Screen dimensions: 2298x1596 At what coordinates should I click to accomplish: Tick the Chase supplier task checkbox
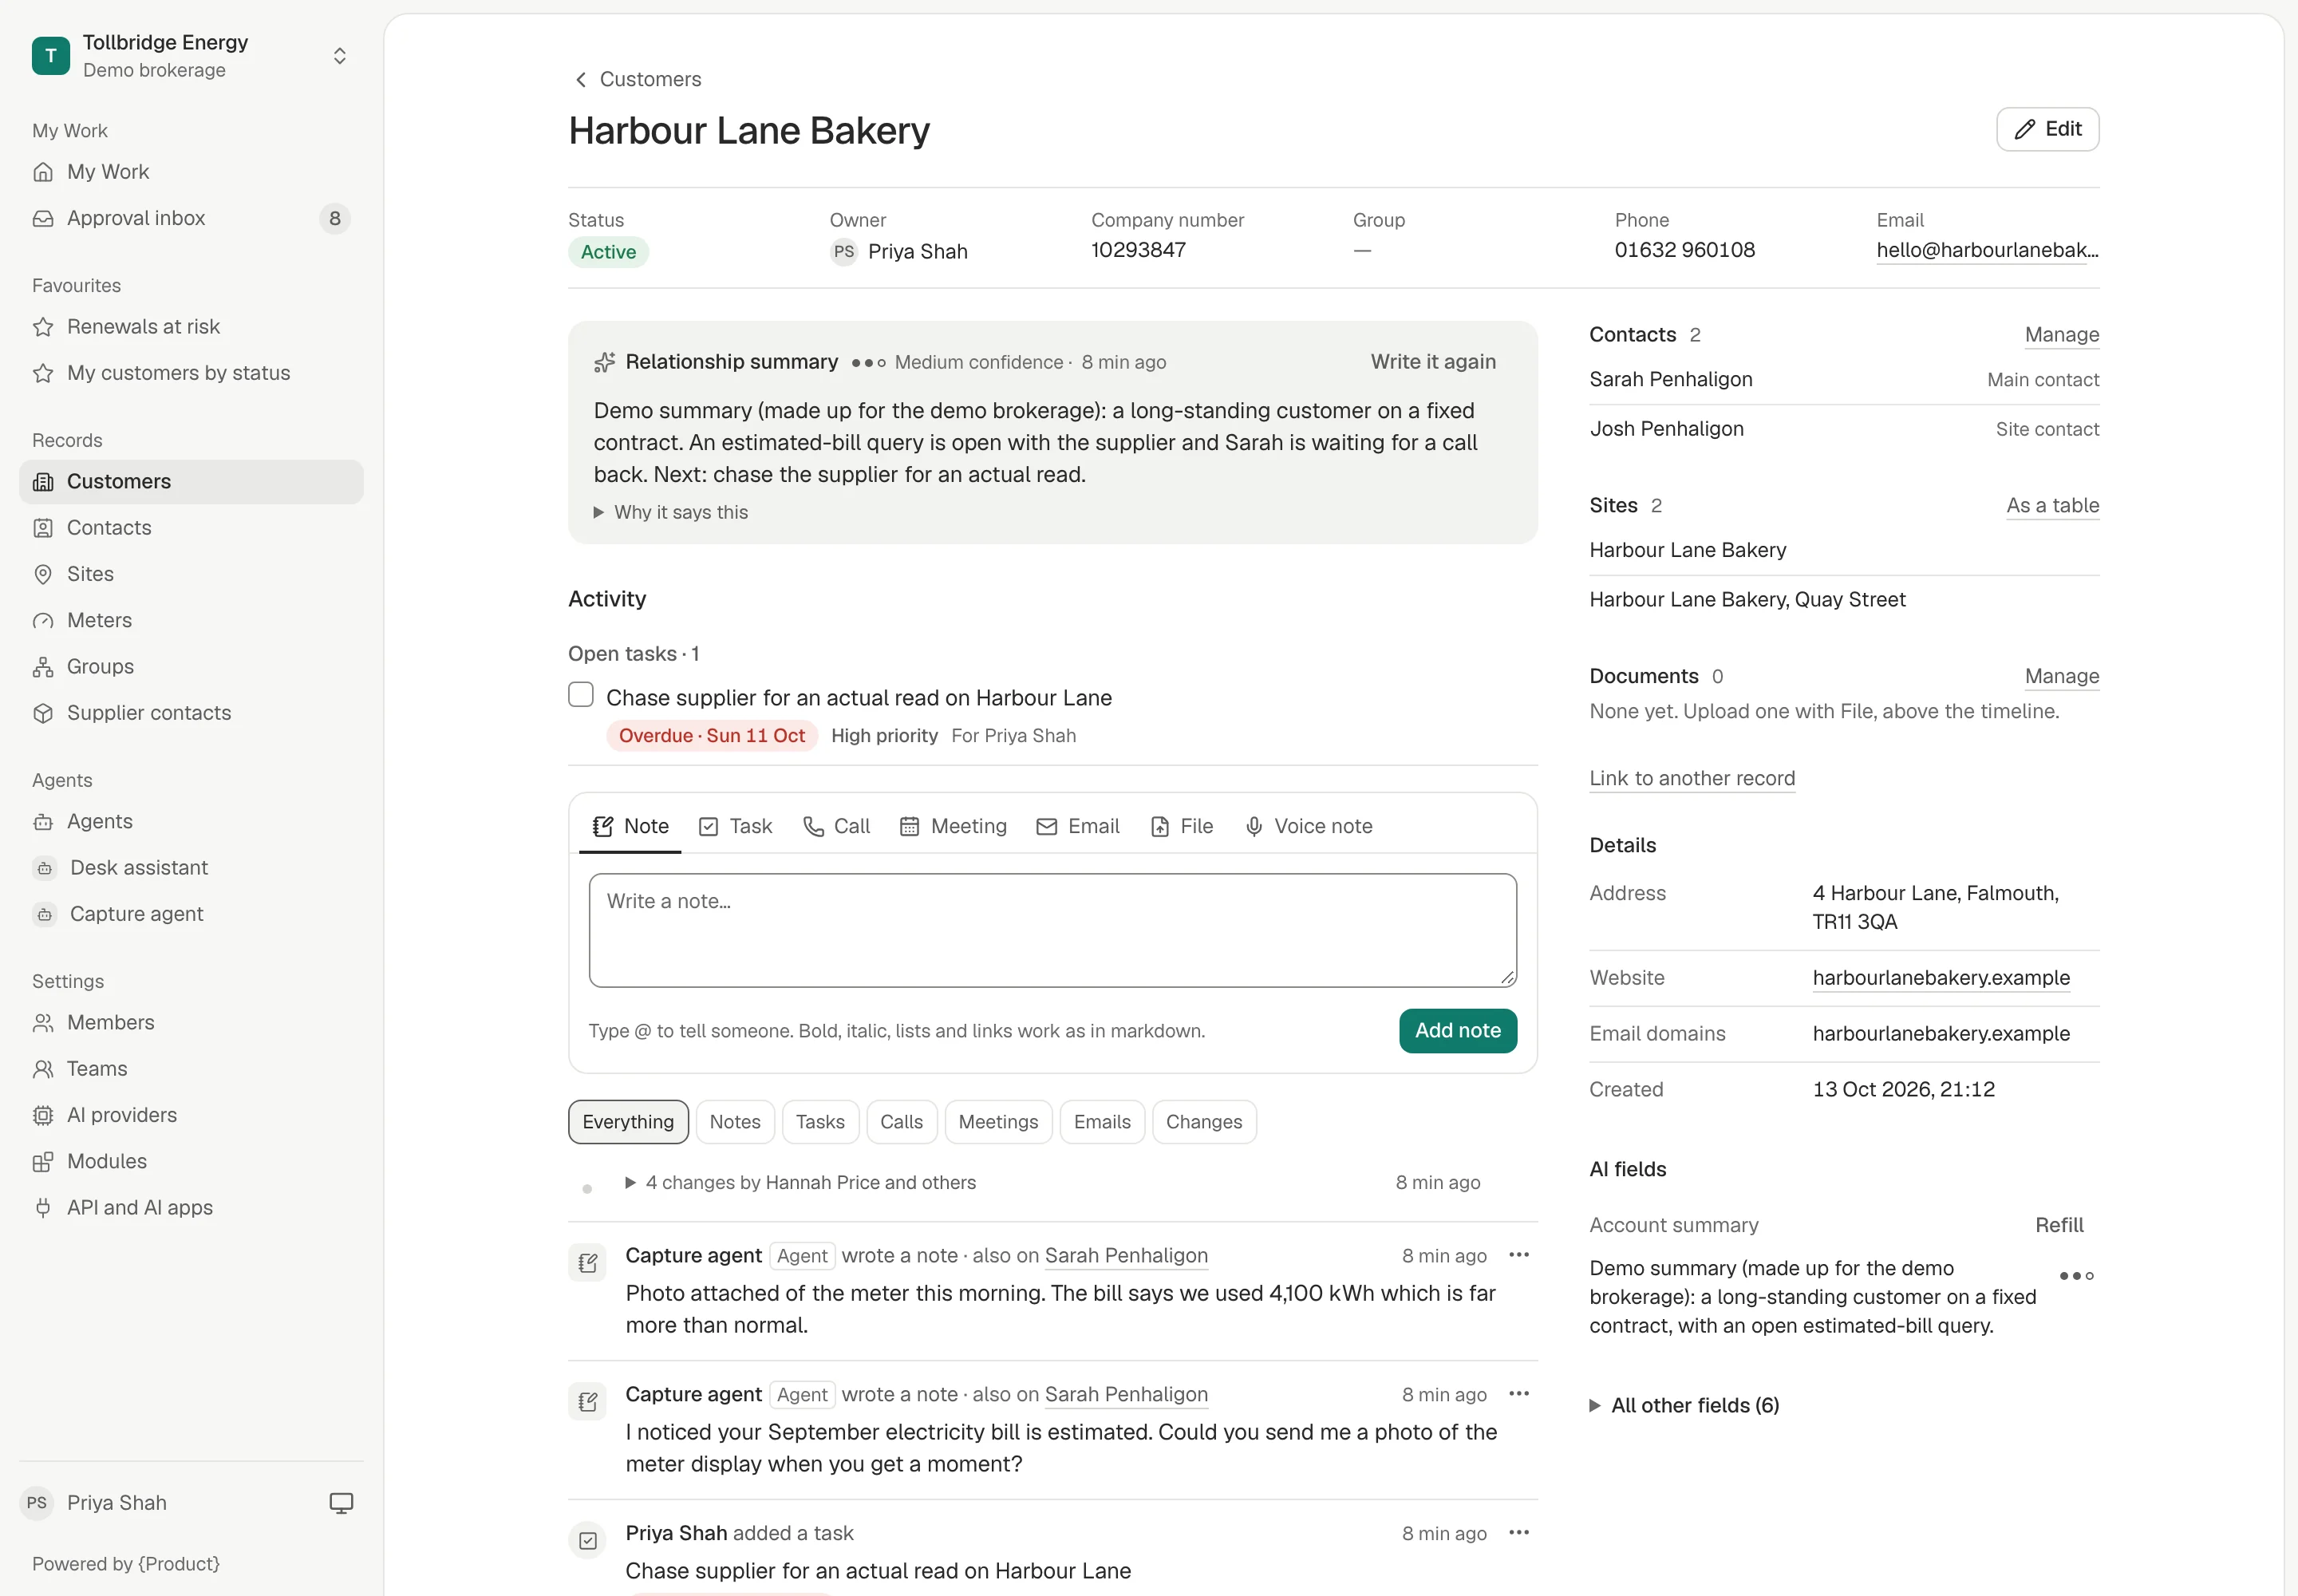(581, 695)
